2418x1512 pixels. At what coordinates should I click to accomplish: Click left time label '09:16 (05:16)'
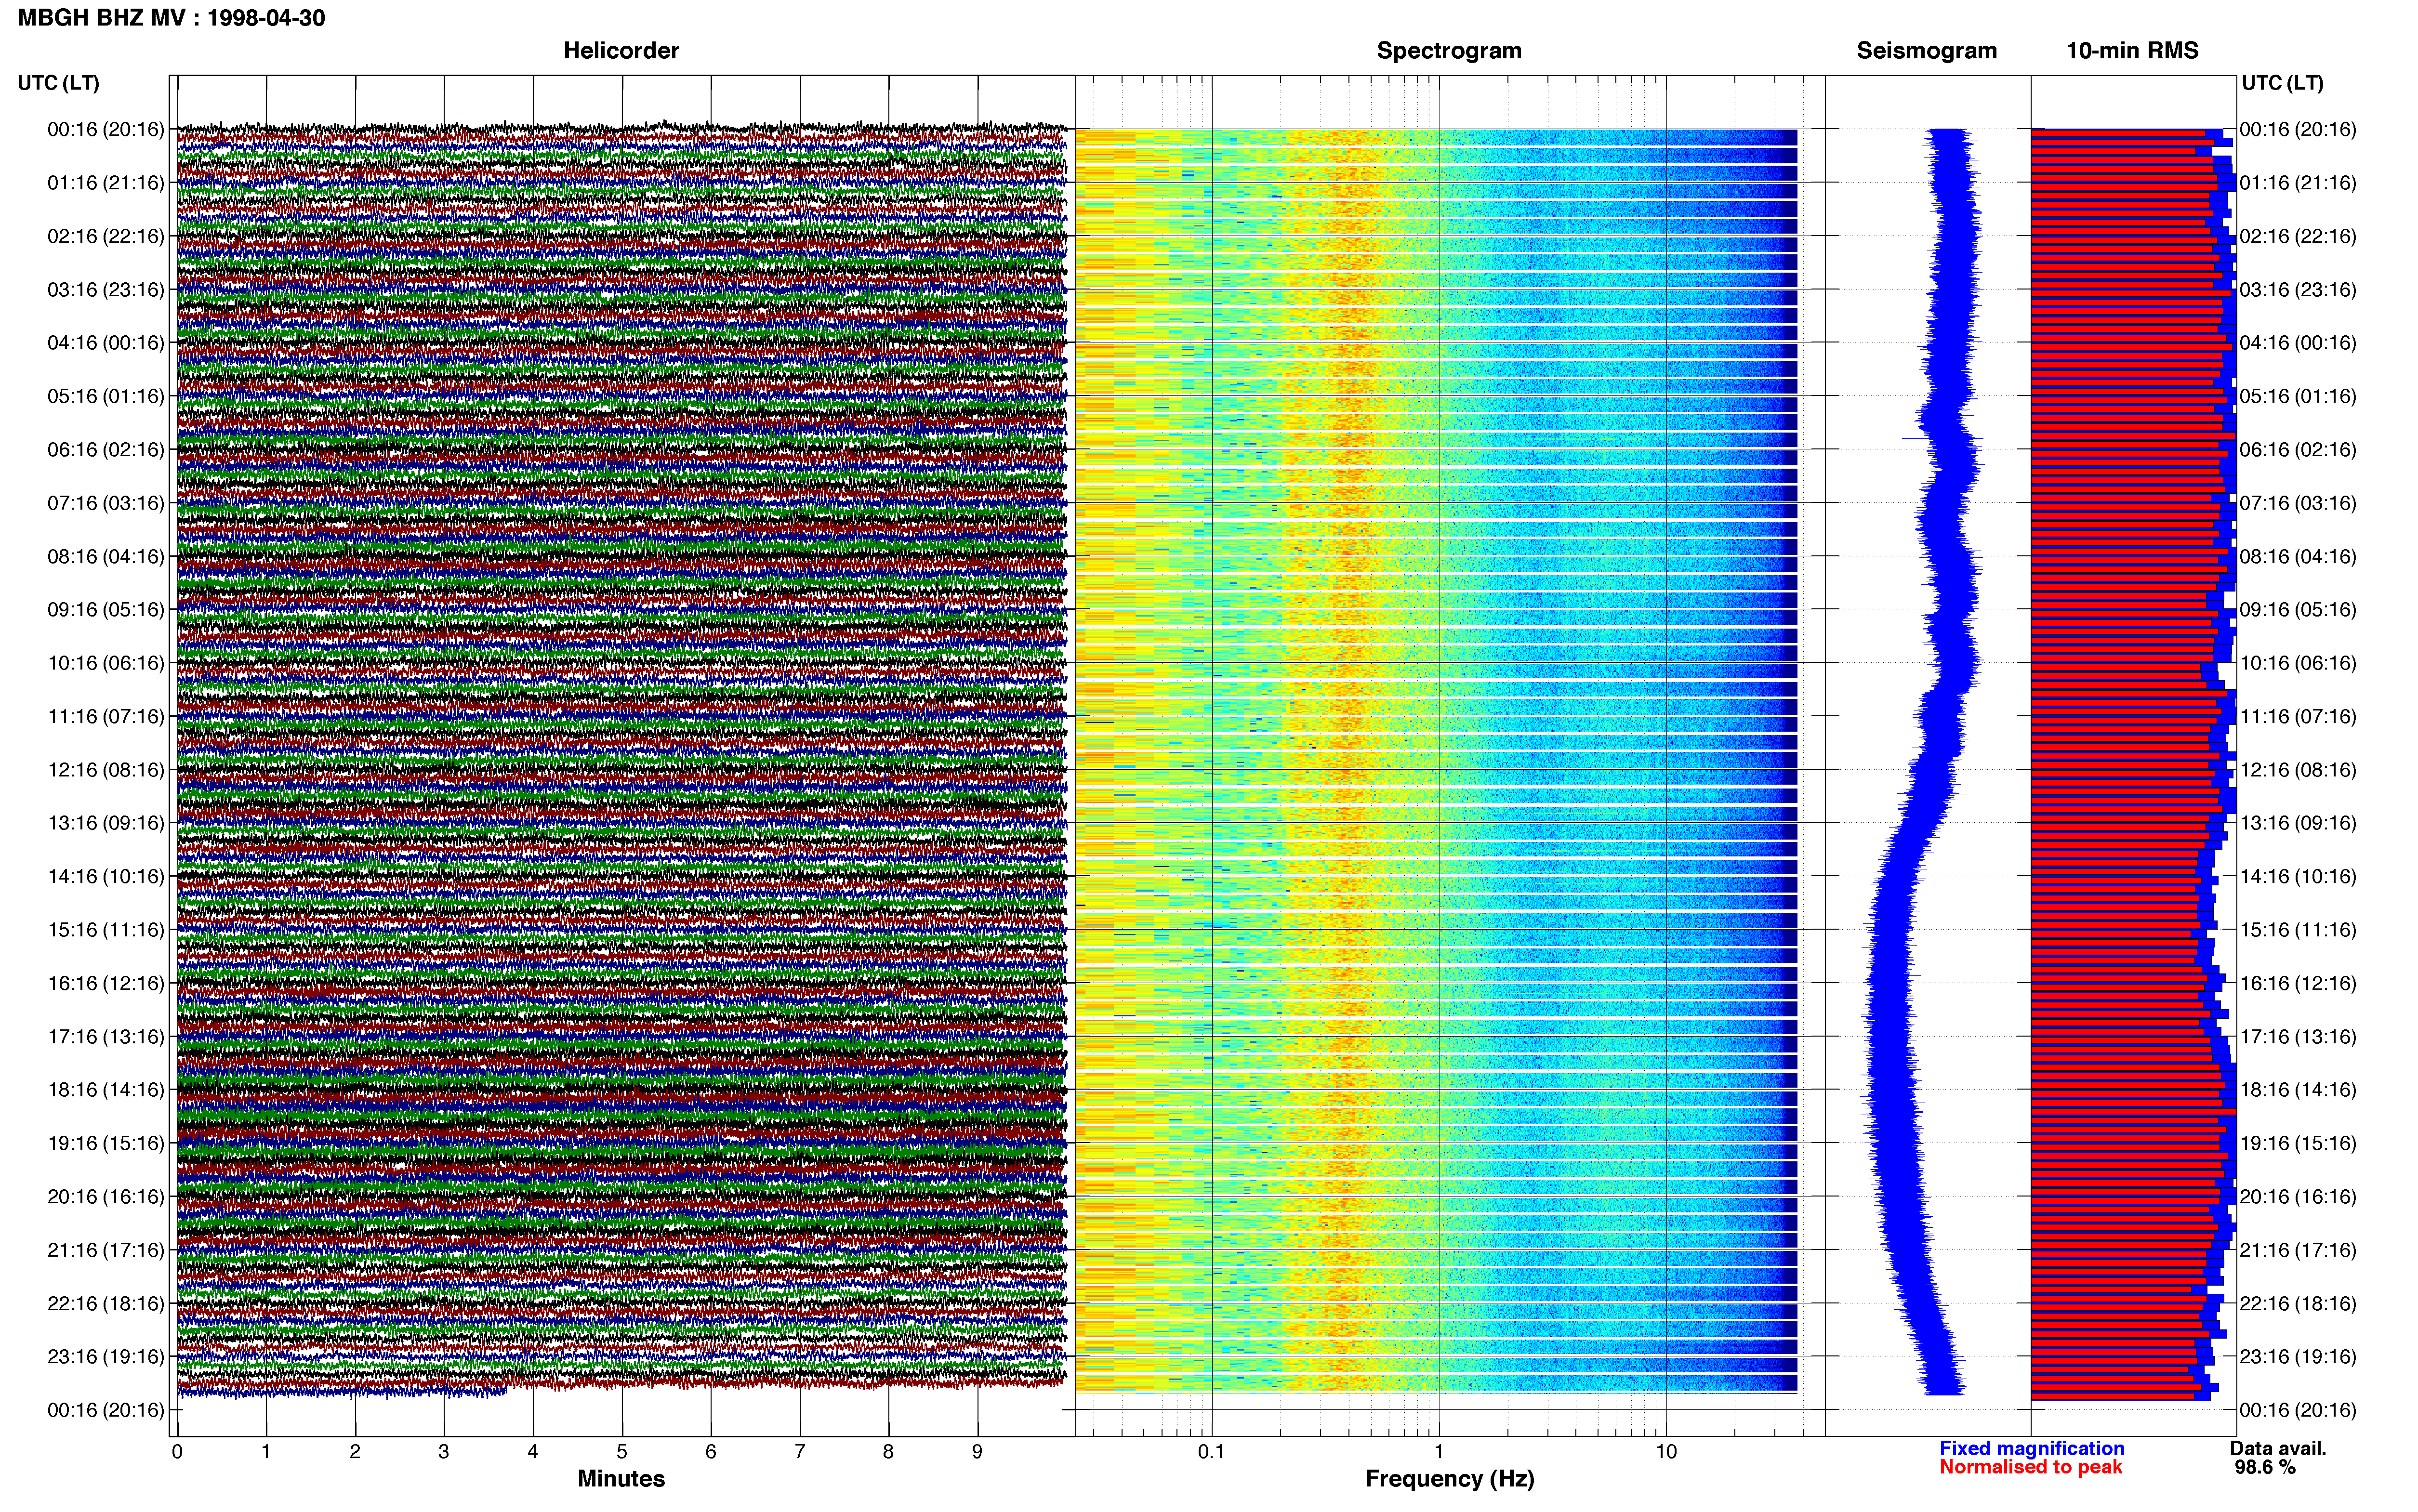(x=106, y=610)
